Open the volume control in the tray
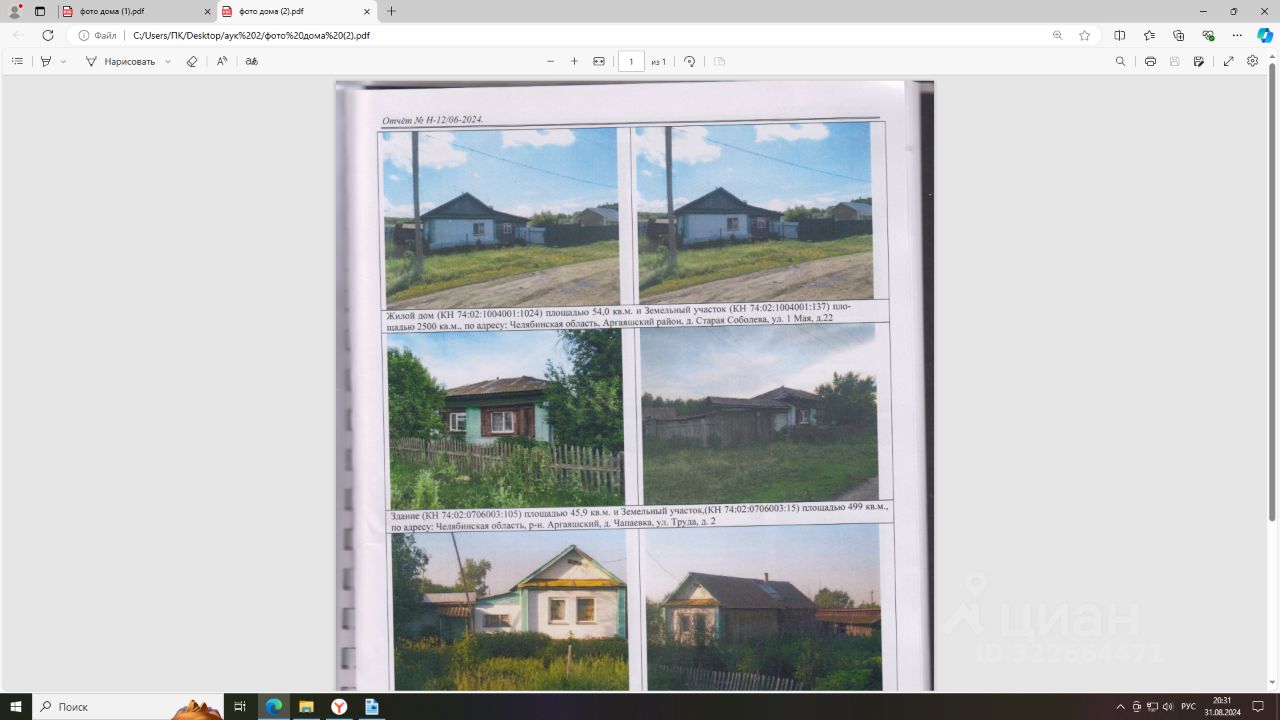The image size is (1280, 720). (x=1167, y=707)
